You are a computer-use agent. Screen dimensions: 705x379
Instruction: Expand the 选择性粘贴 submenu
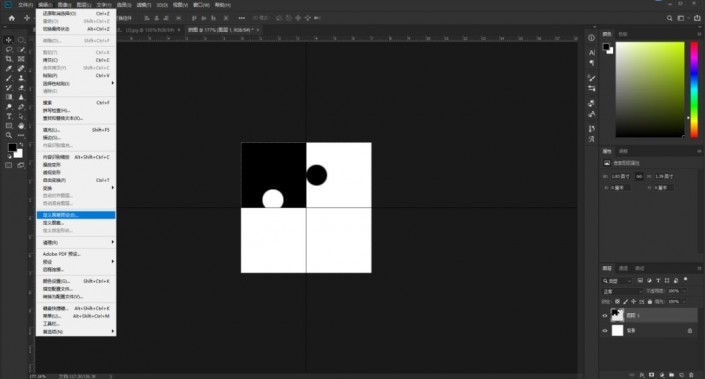click(x=76, y=84)
